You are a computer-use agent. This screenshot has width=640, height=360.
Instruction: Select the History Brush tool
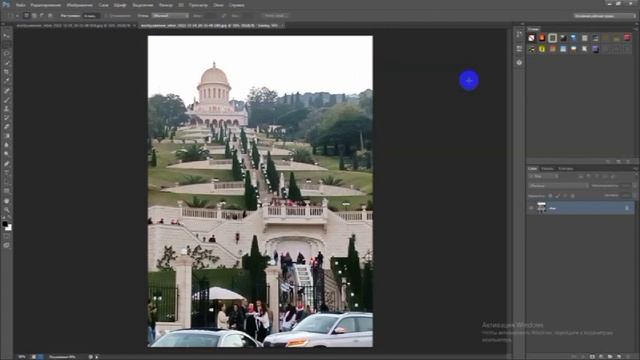click(6, 118)
